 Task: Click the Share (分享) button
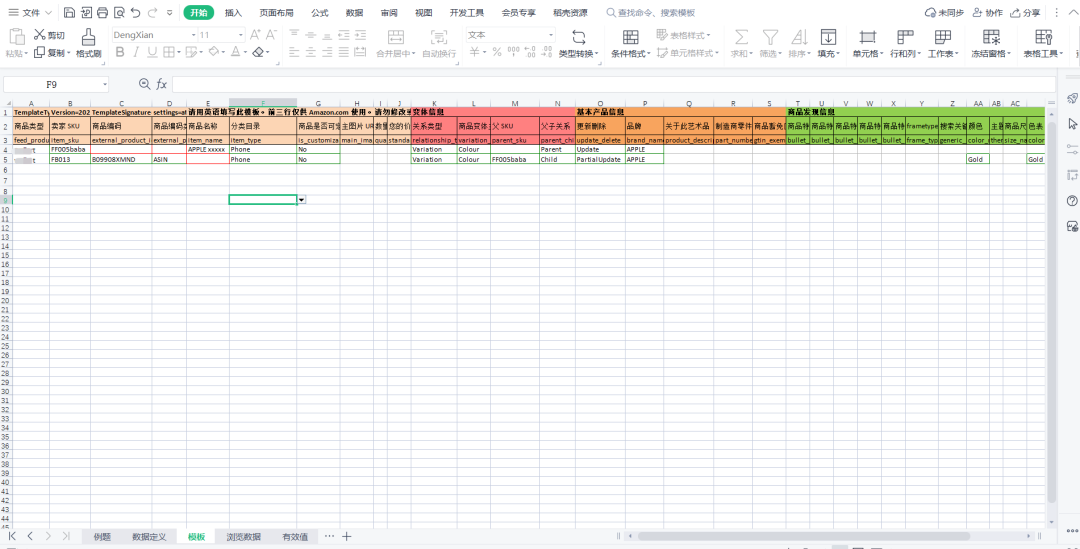[x=1025, y=12]
